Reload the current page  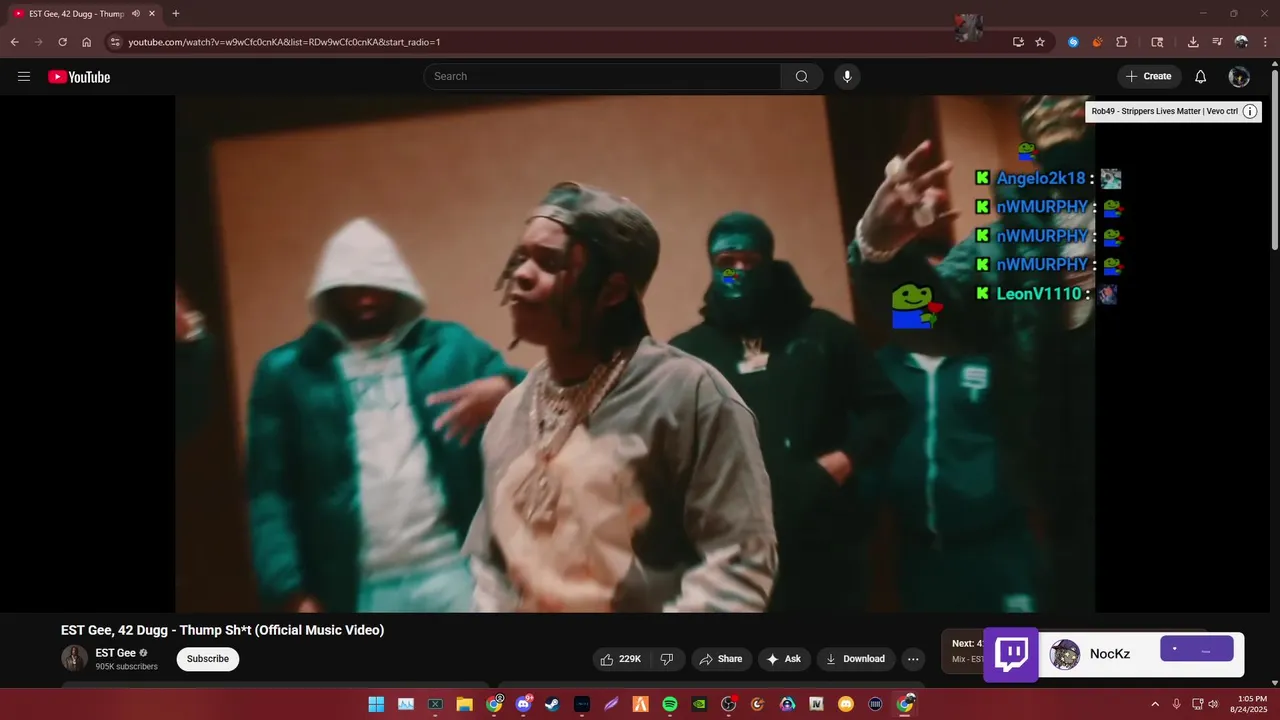click(62, 42)
